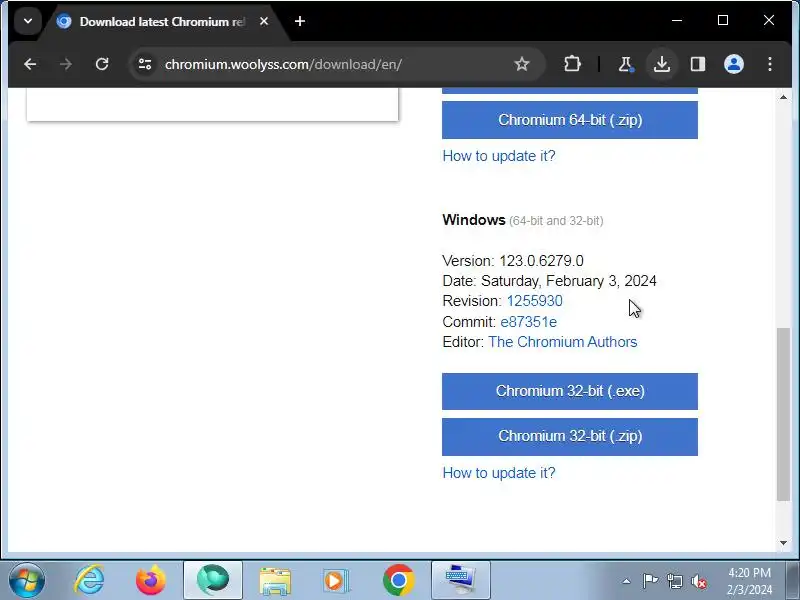Download Chromium 64-bit (.zip)
Image resolution: width=800 pixels, height=600 pixels.
coord(570,120)
